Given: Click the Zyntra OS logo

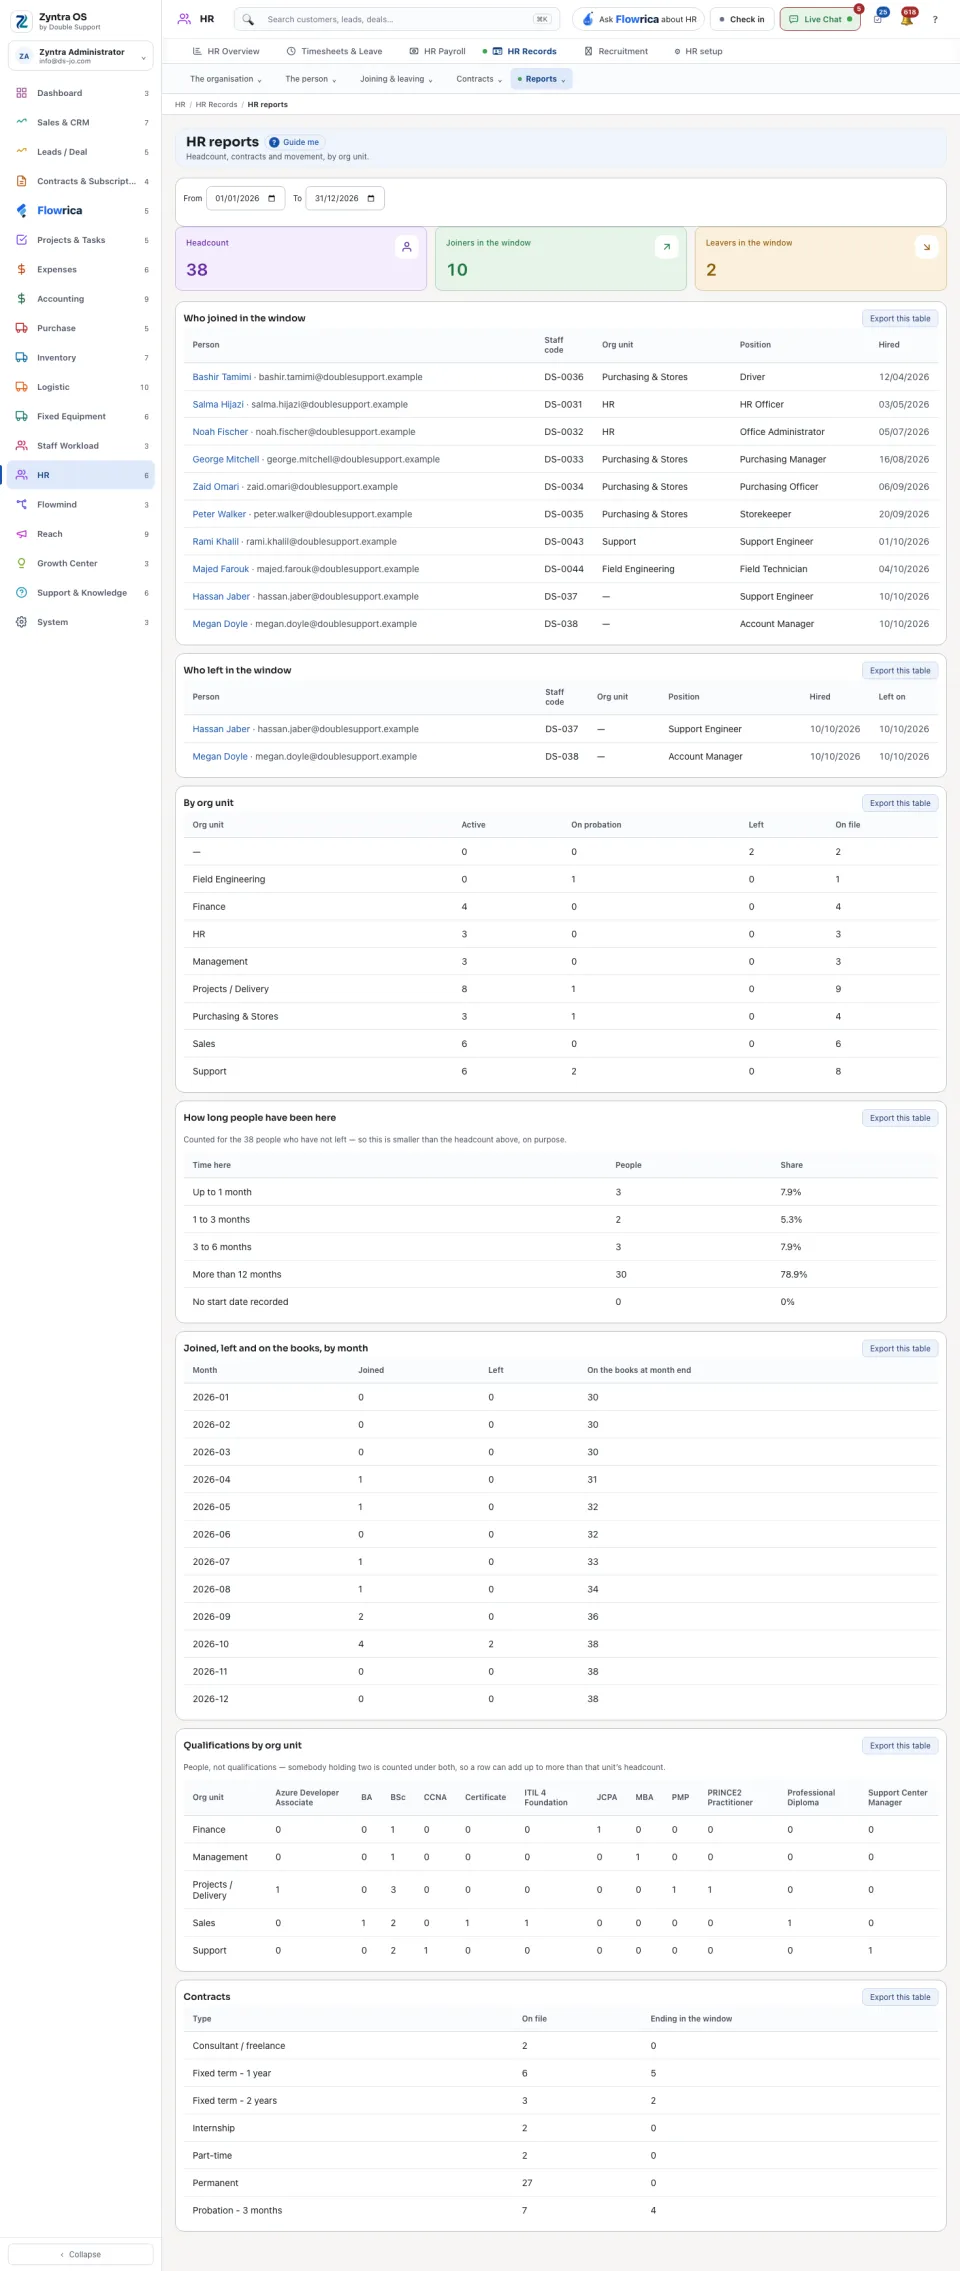Looking at the screenshot, I should pyautogui.click(x=21, y=20).
